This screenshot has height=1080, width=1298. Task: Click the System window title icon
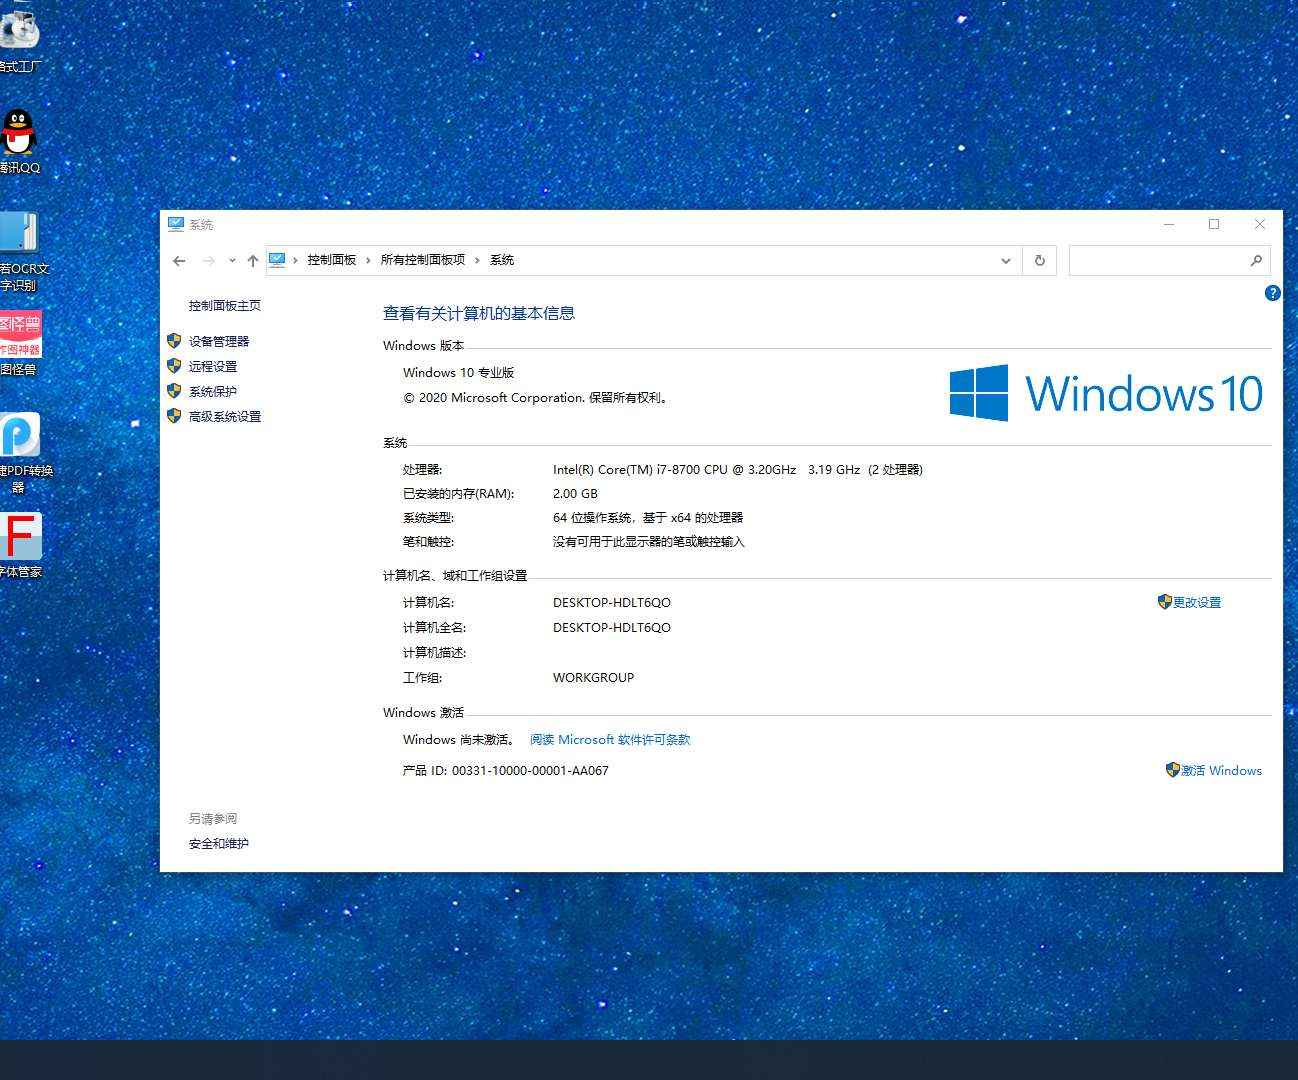pos(176,224)
